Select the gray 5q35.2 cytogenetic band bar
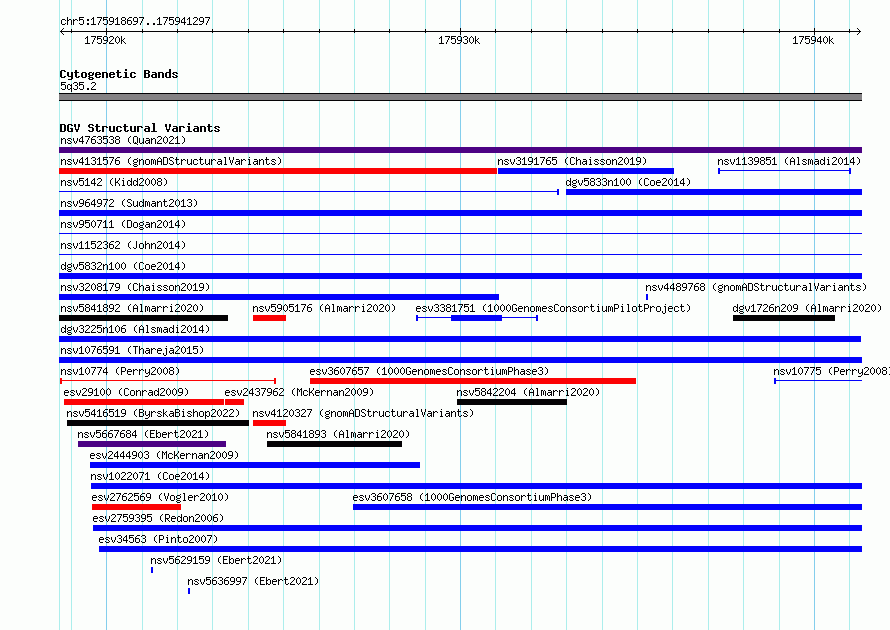This screenshot has width=890, height=630. 460,97
